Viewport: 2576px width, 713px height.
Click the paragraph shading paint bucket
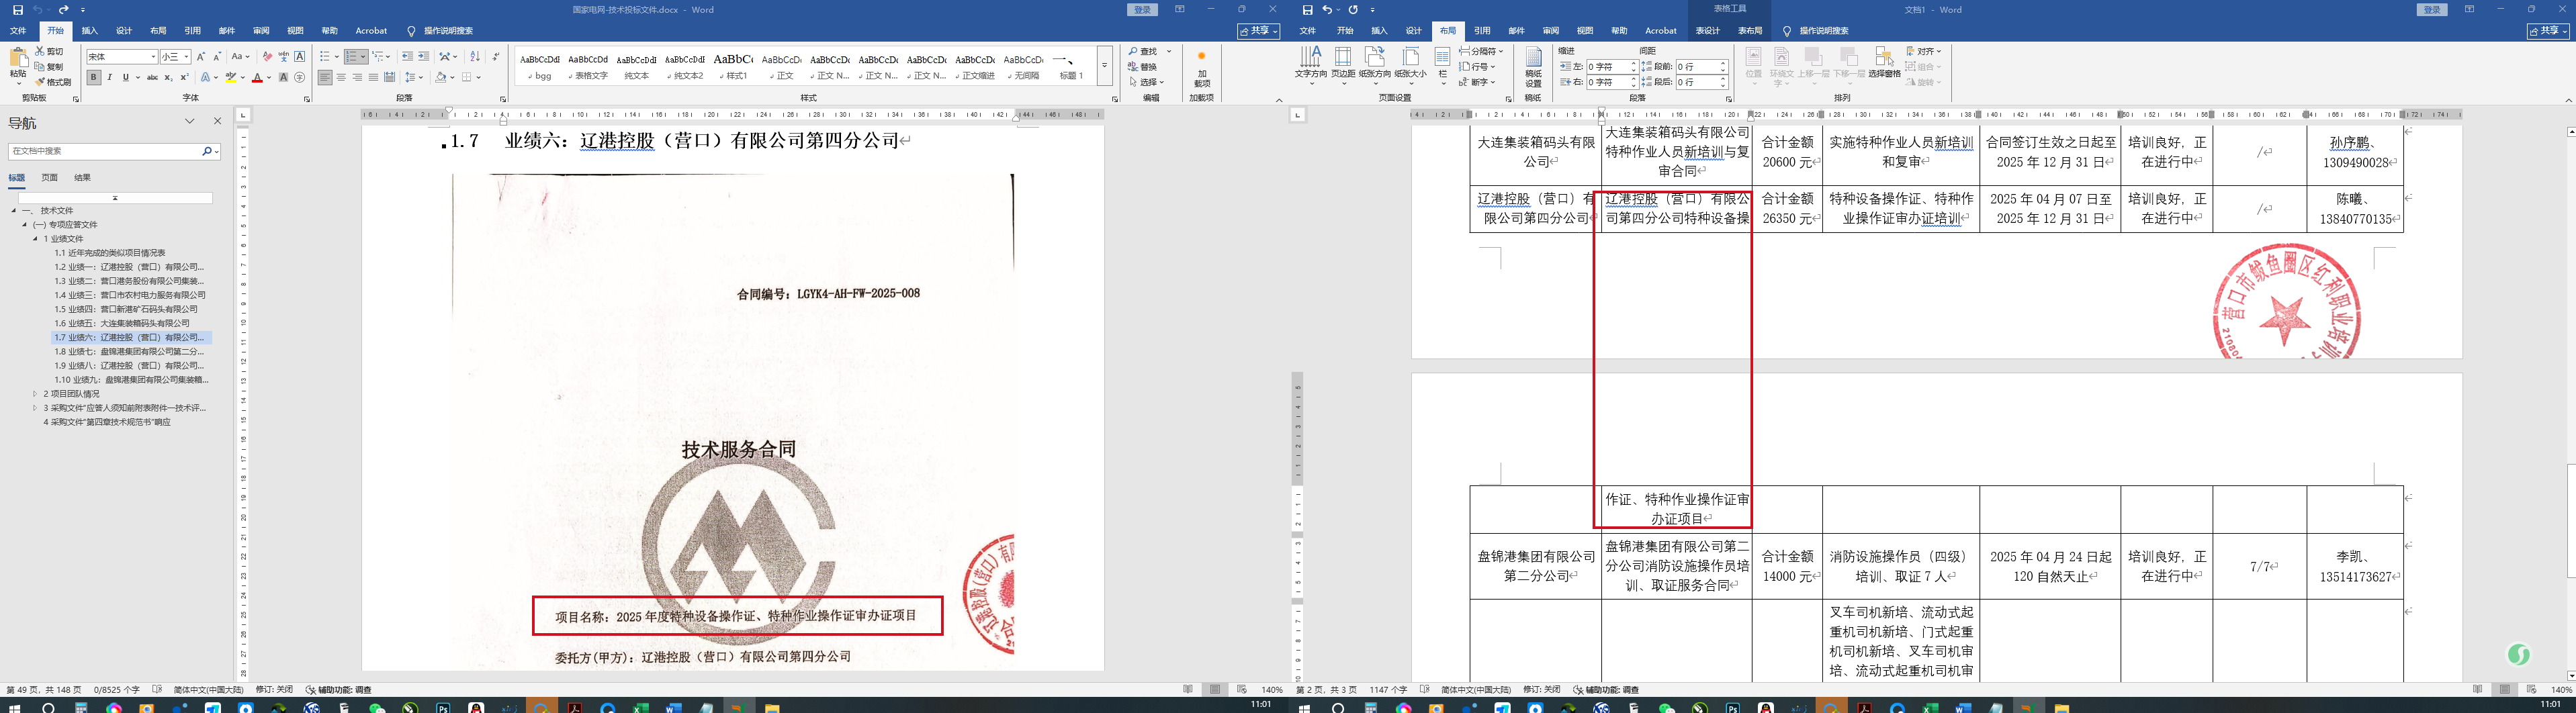(440, 78)
